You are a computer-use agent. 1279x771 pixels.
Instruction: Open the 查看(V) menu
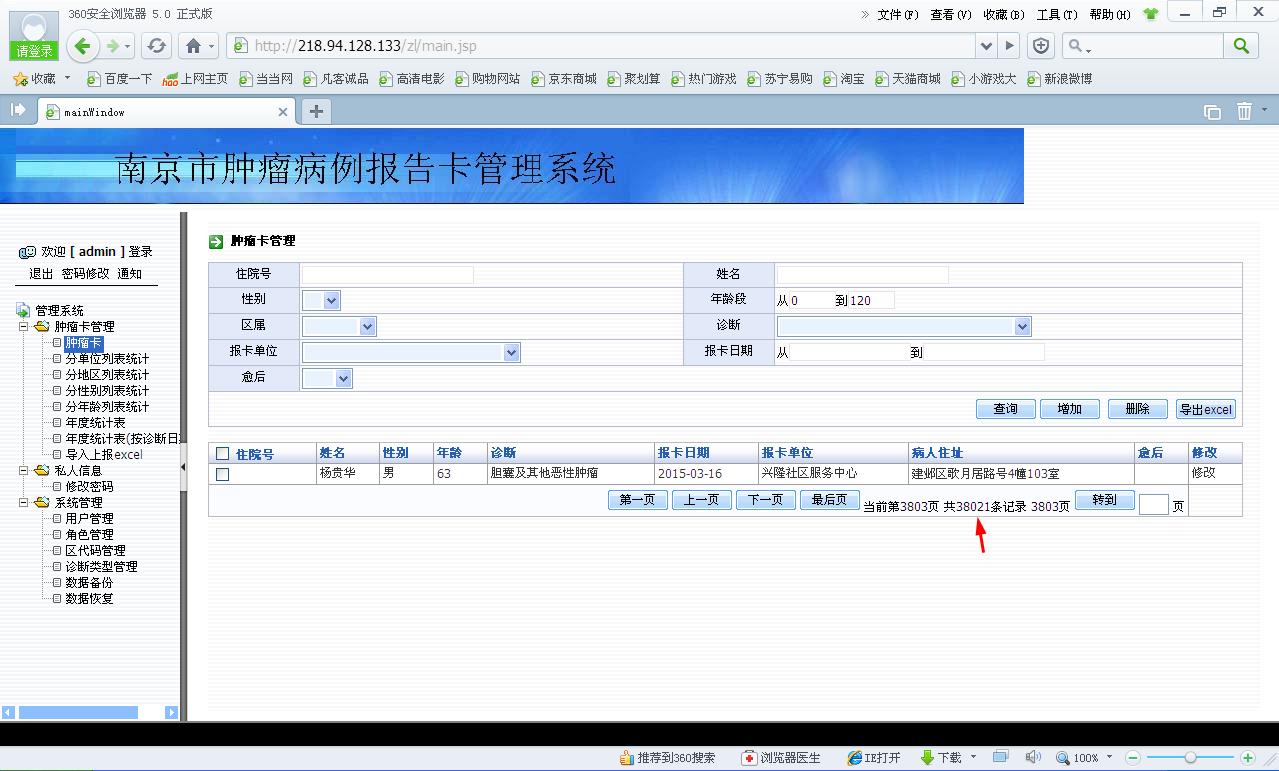951,14
